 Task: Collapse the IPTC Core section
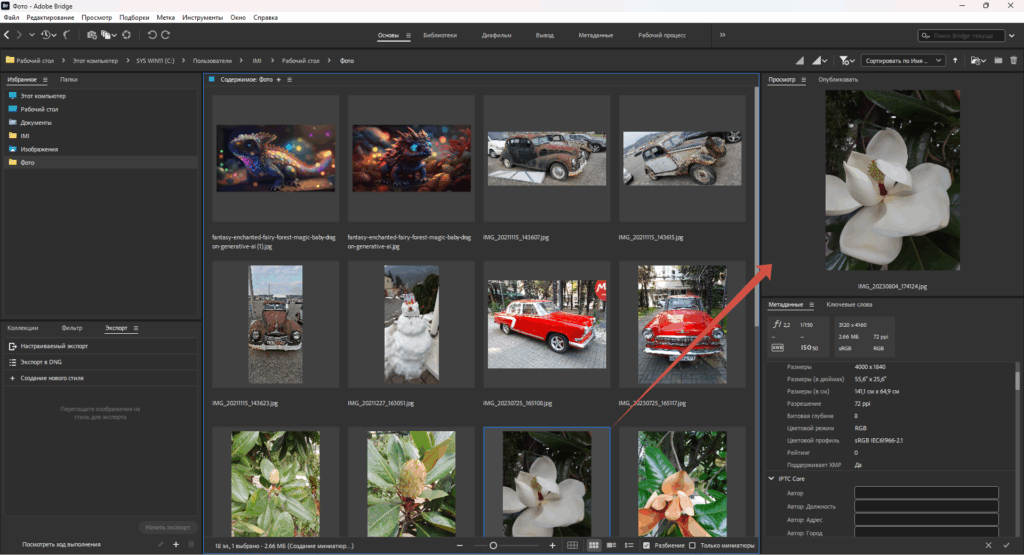click(x=771, y=479)
